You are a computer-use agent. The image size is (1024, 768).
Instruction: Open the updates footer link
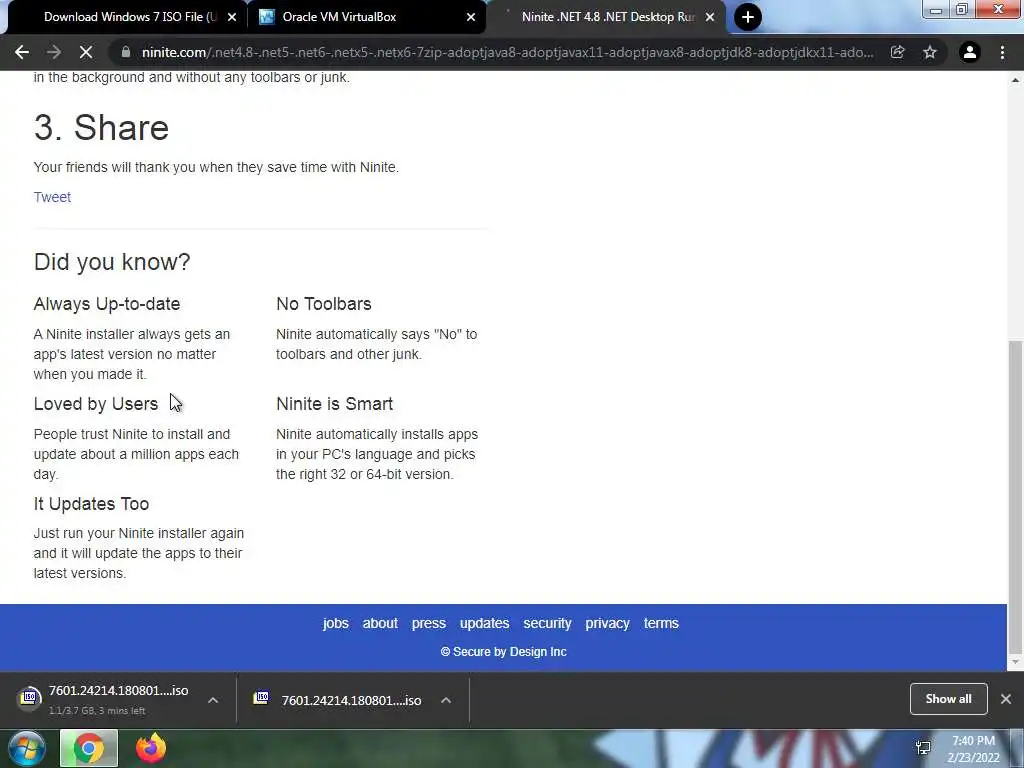[x=485, y=624]
